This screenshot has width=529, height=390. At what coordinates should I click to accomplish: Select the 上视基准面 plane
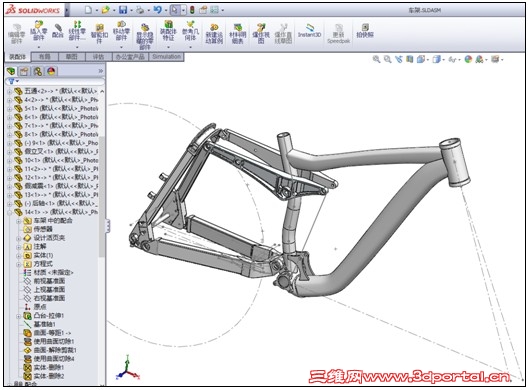click(x=44, y=290)
